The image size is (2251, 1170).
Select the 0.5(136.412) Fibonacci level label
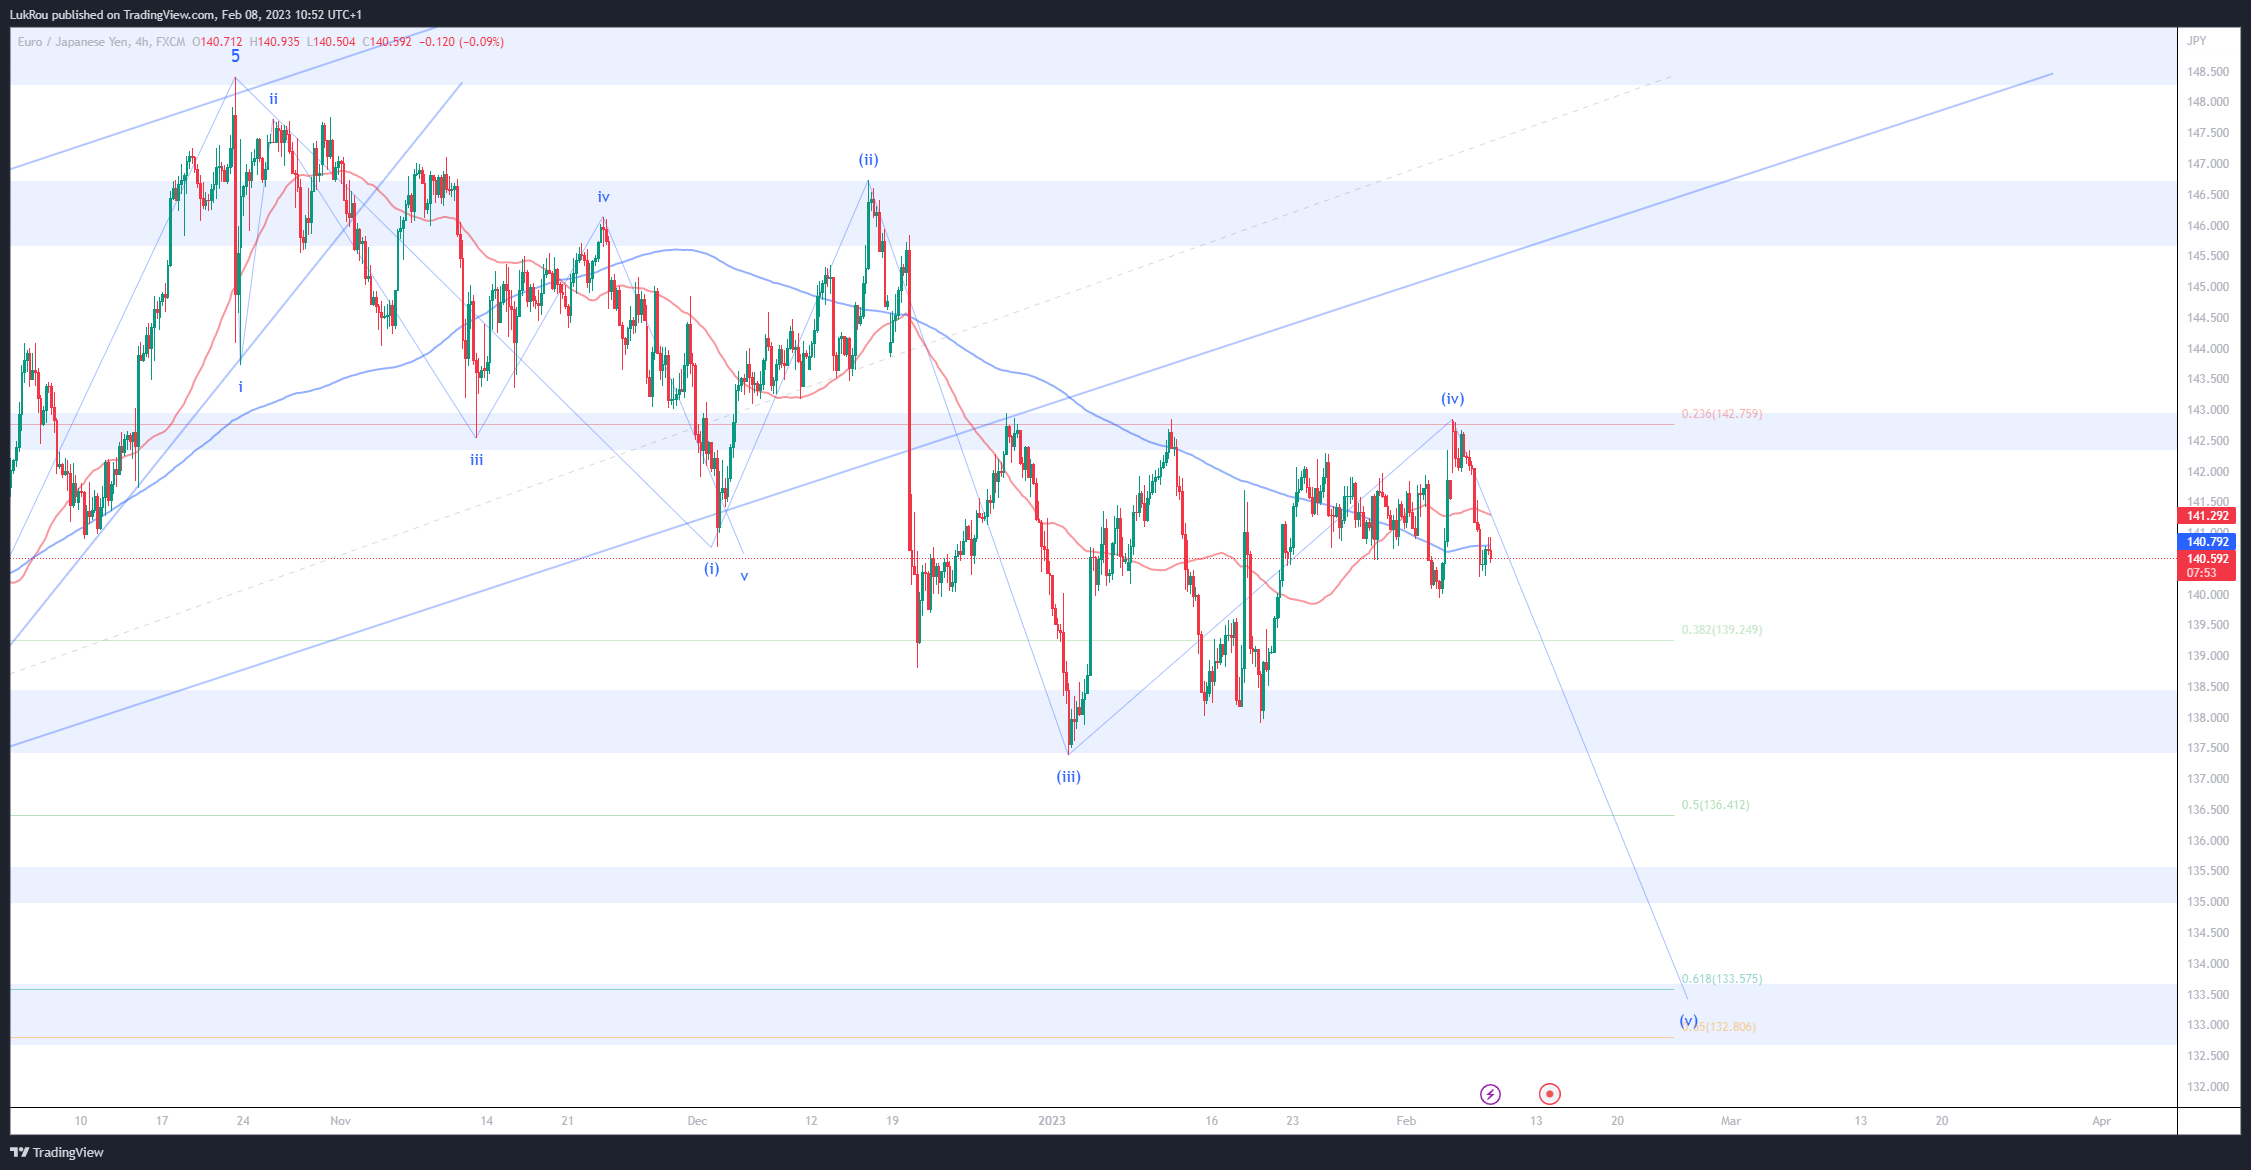(x=1715, y=805)
